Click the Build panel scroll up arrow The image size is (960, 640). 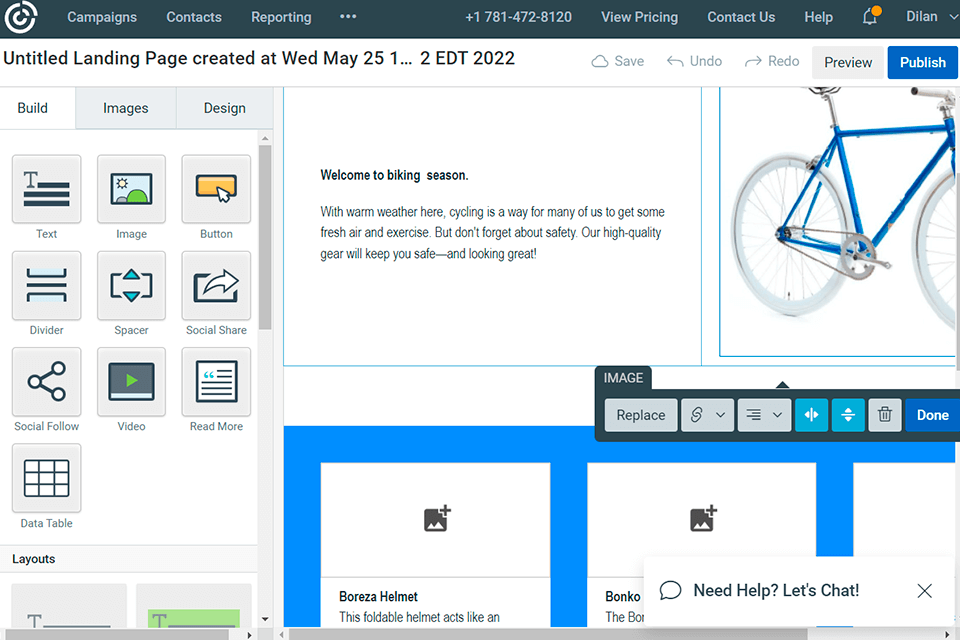click(x=264, y=138)
